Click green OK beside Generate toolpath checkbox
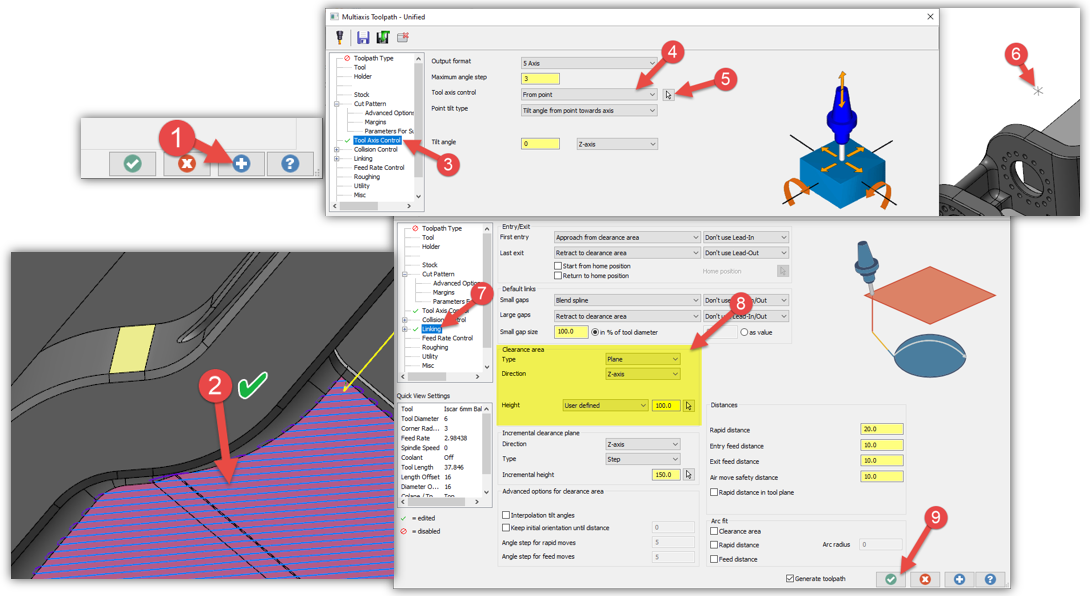 [x=890, y=579]
